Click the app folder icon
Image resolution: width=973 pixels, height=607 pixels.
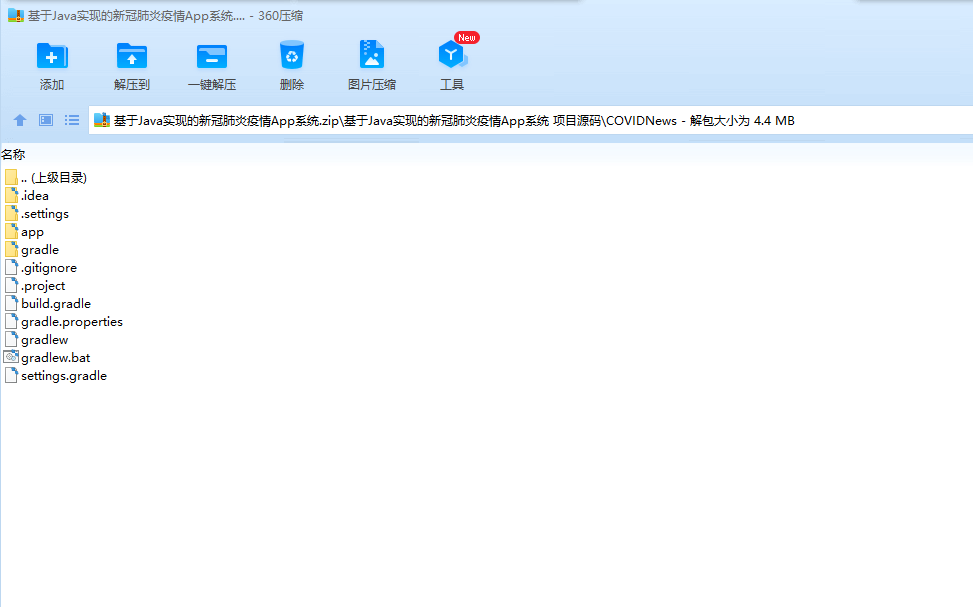(11, 232)
